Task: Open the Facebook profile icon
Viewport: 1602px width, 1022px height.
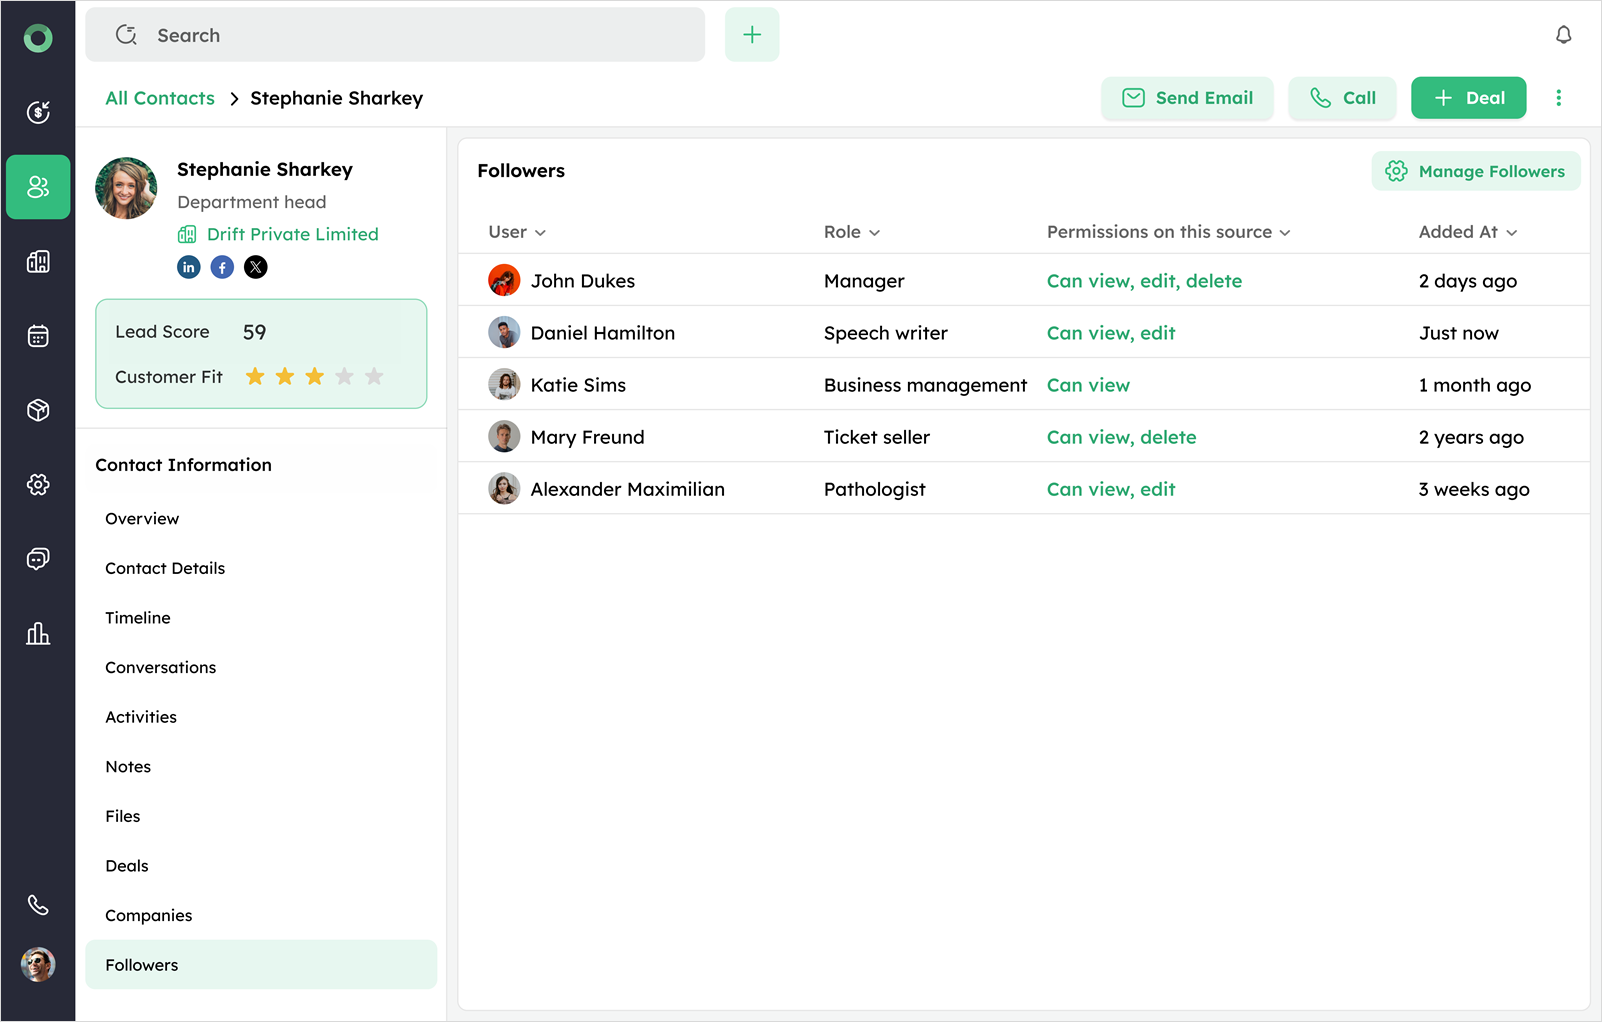Action: tap(222, 267)
